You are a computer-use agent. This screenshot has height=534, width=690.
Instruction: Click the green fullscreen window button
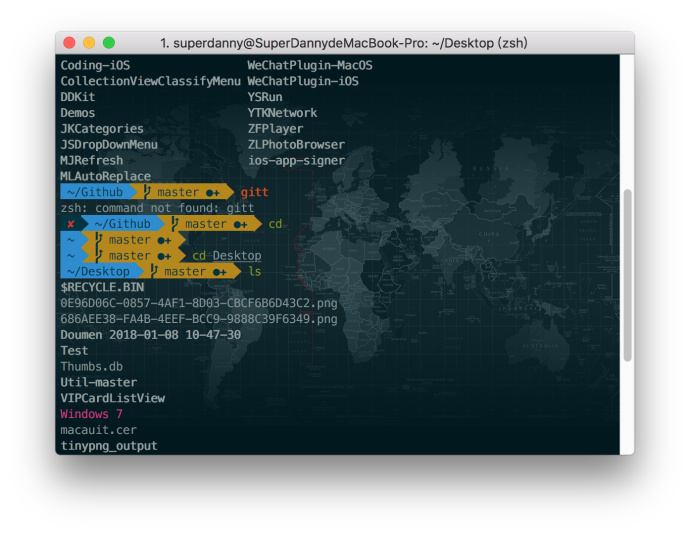(x=109, y=43)
